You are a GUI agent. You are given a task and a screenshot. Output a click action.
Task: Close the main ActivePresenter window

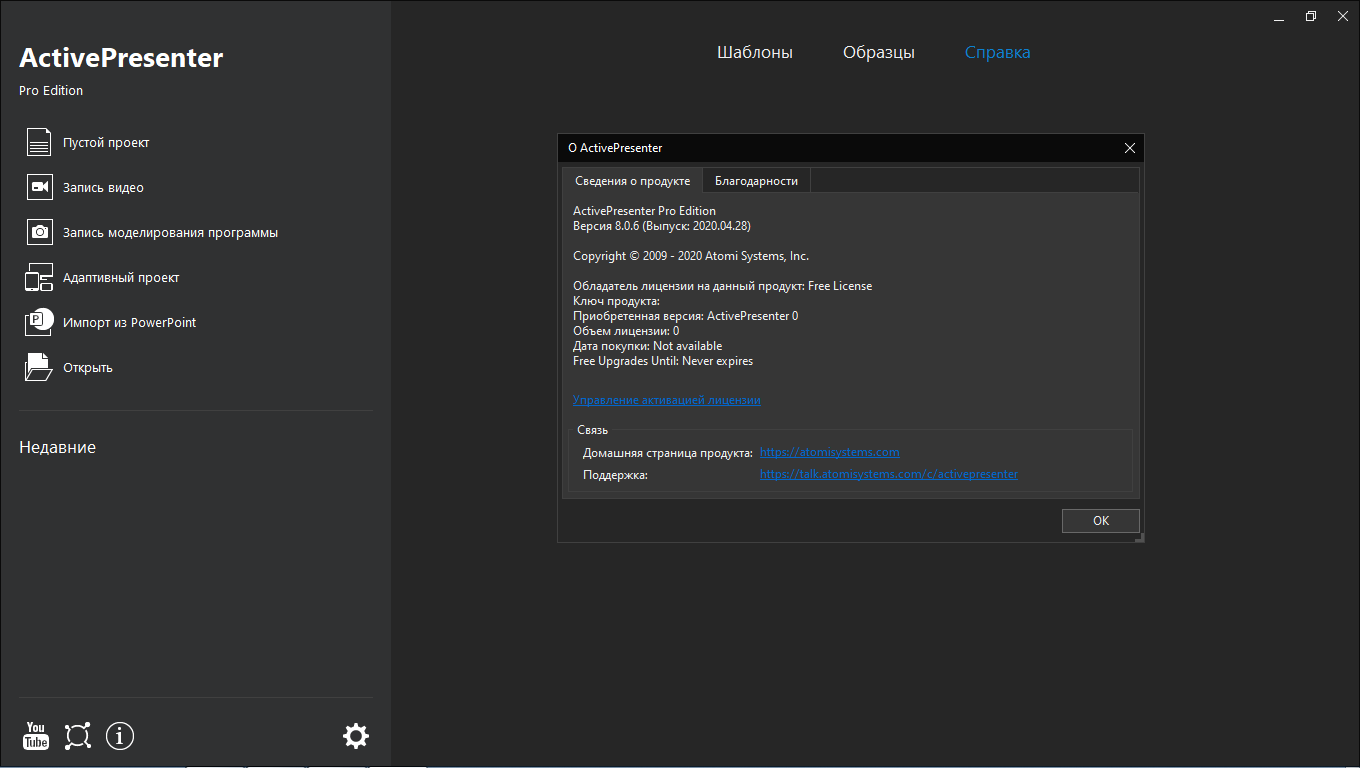pos(1342,16)
